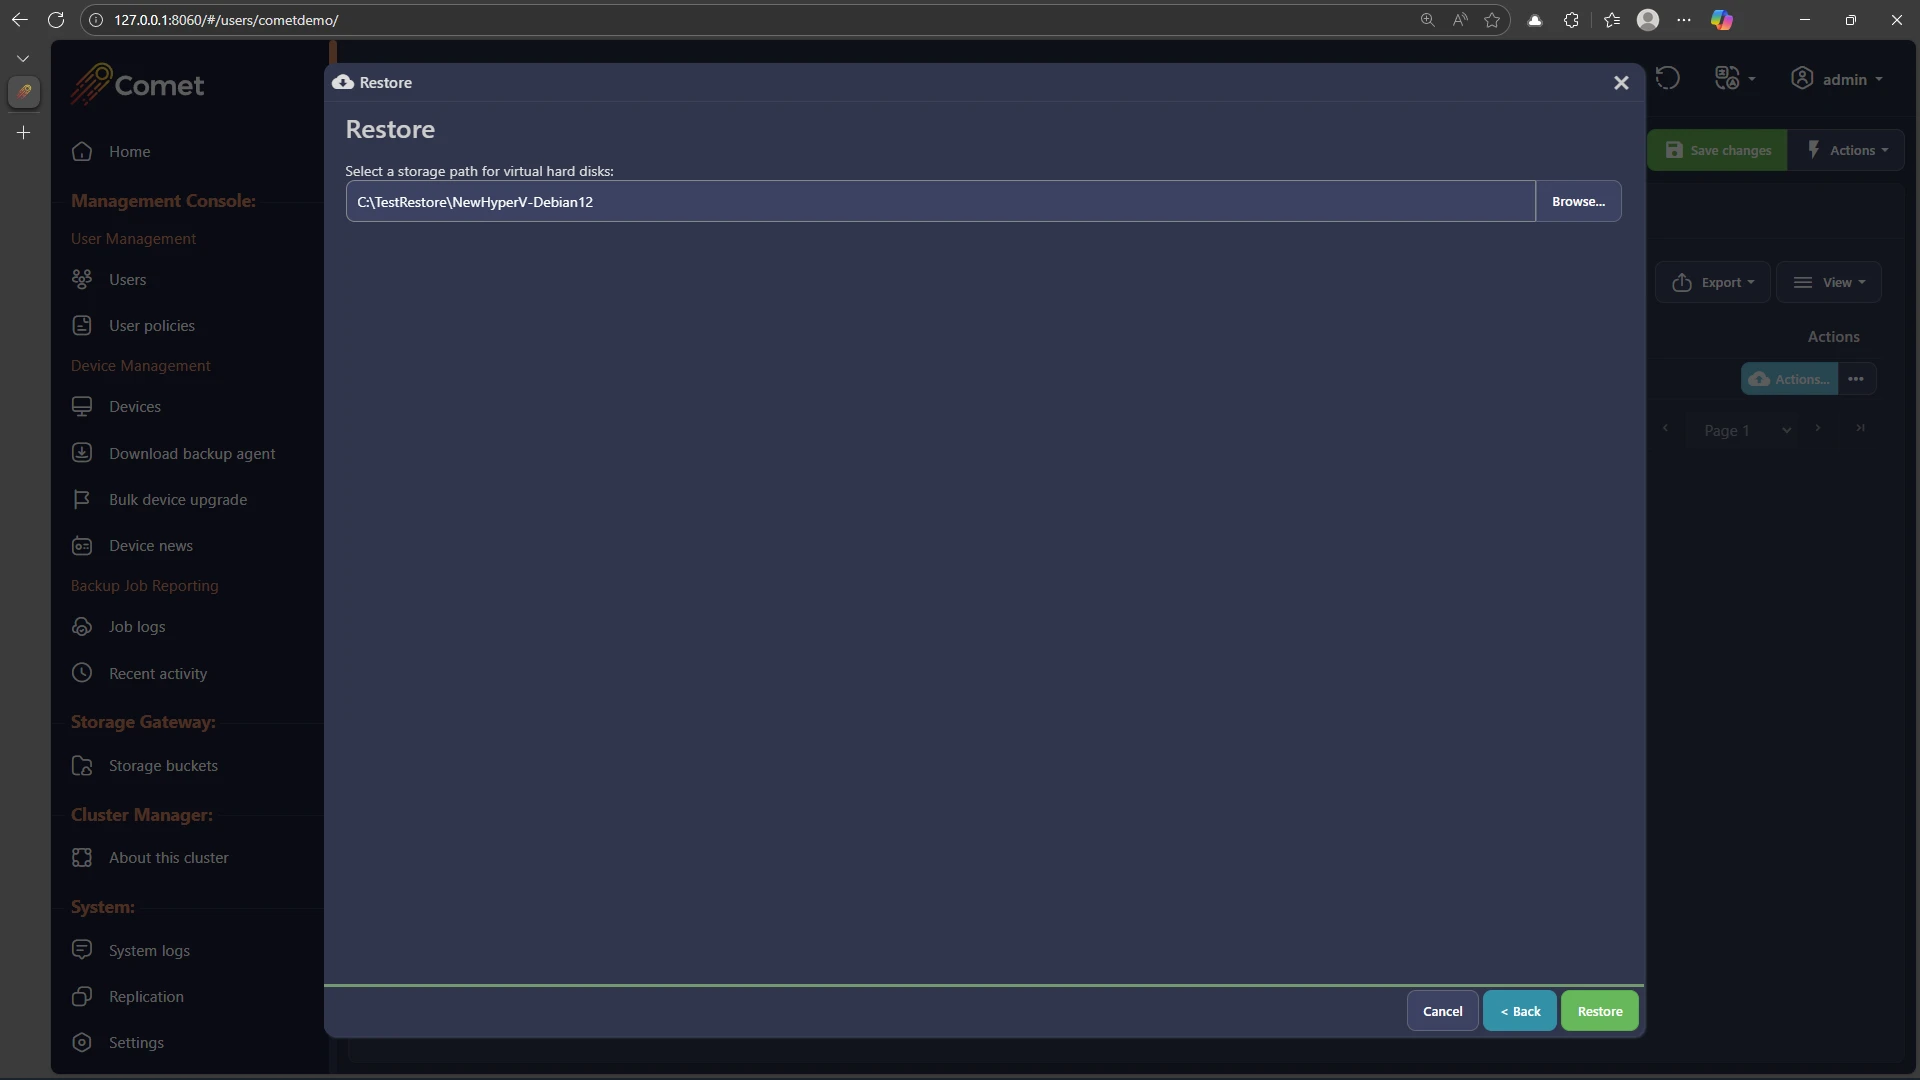Screen dimensions: 1920x1080
Task: Go to Users page
Action: coord(127,279)
